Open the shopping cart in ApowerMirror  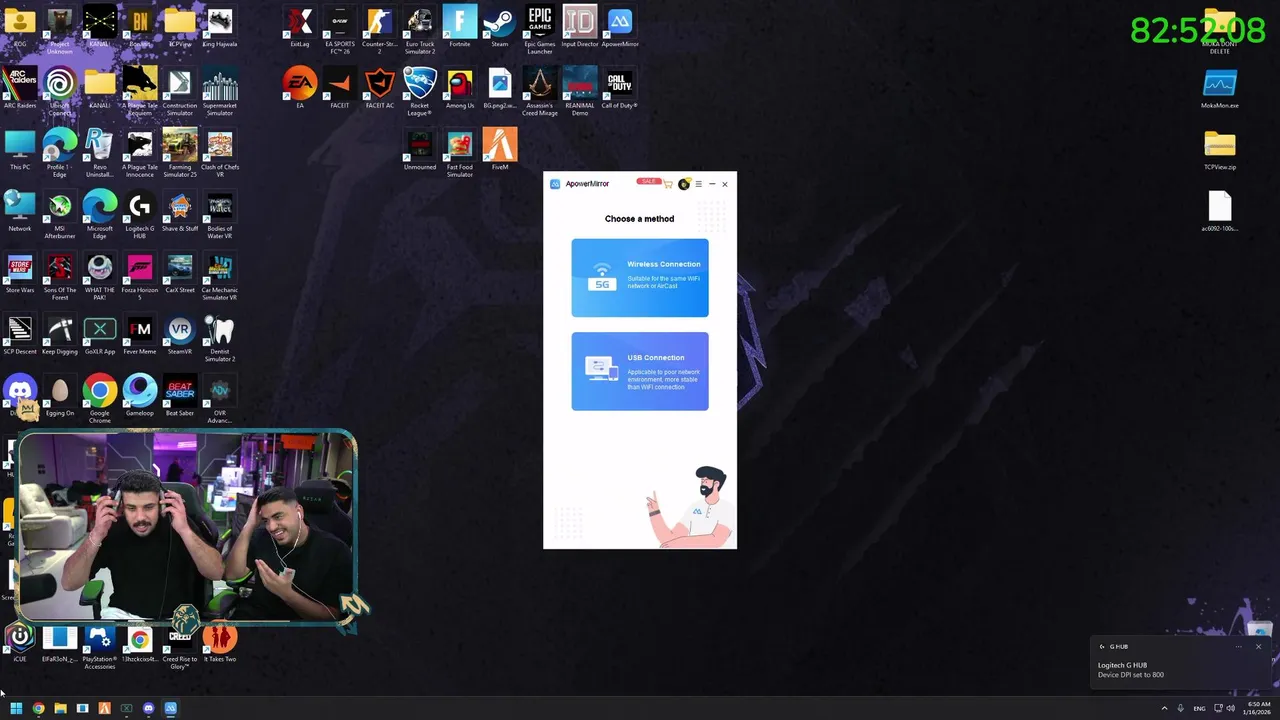pos(668,184)
